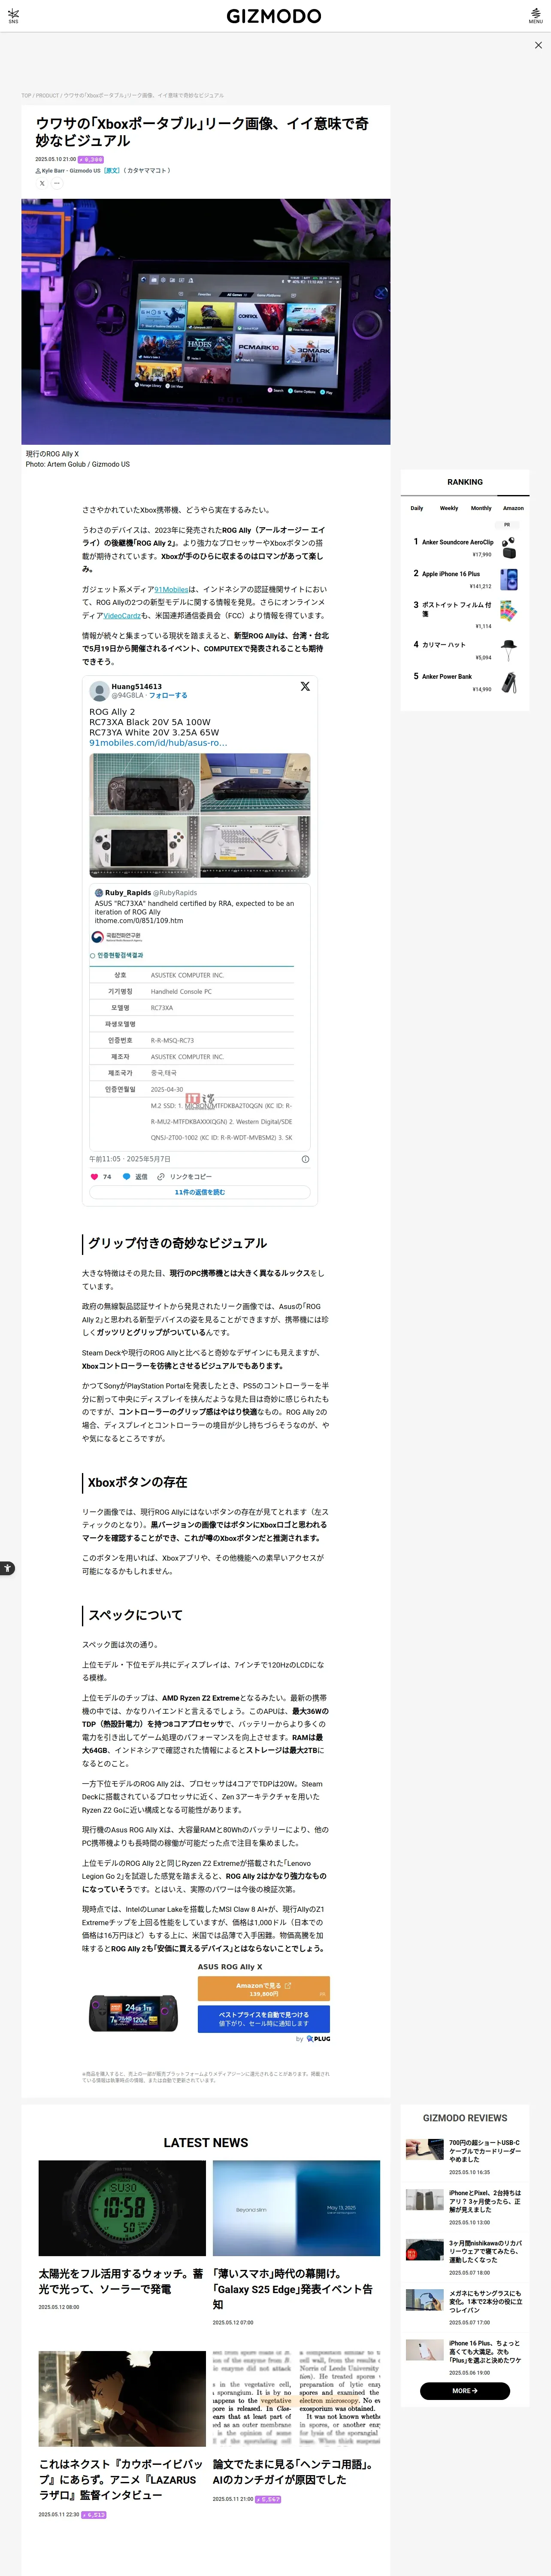Select the Monthly ranking tab
Screen dimensions: 551x2576
(481, 508)
